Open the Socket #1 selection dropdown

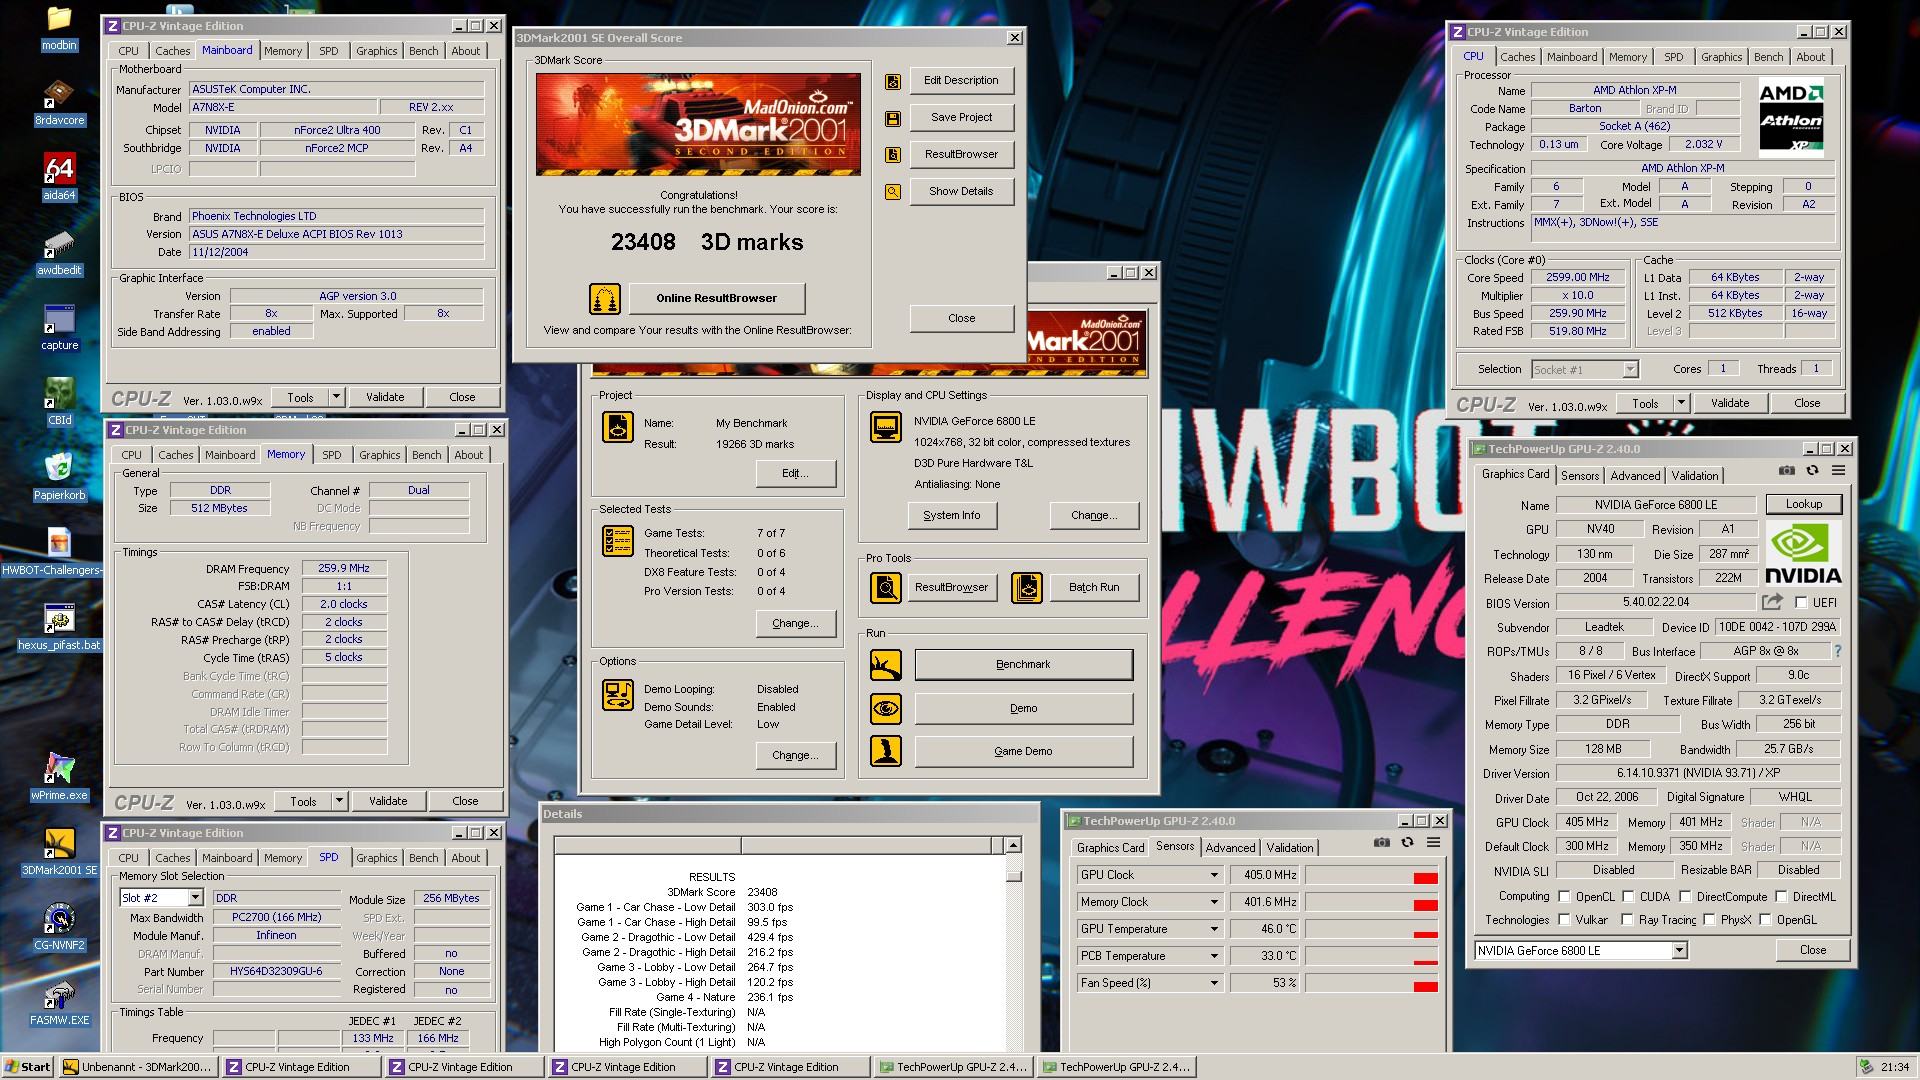tap(1630, 369)
